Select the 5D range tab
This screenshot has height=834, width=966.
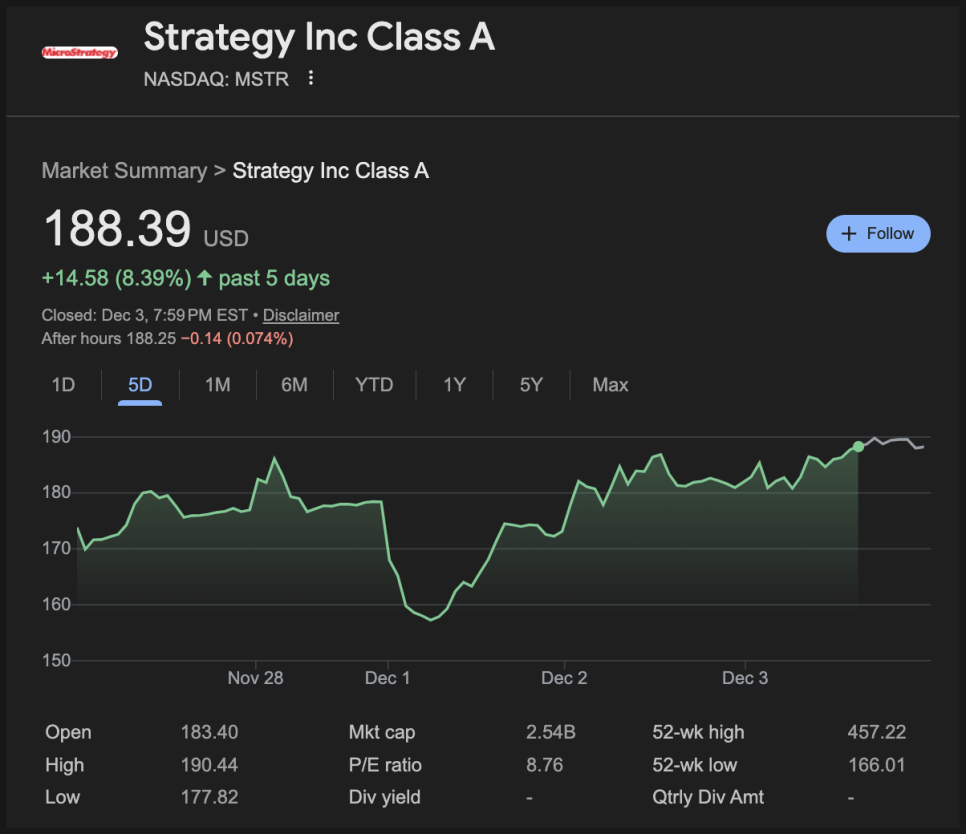[x=140, y=385]
